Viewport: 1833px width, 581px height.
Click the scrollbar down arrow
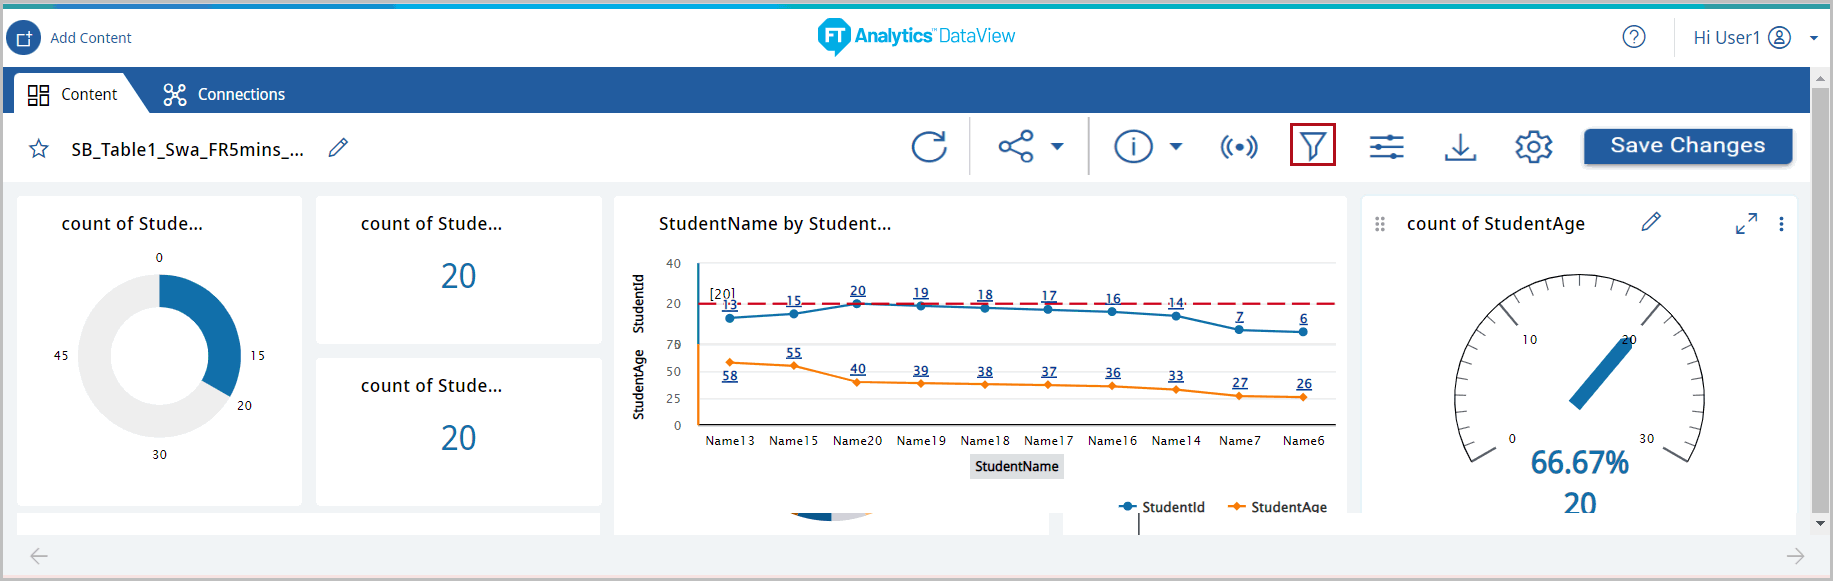[1820, 523]
